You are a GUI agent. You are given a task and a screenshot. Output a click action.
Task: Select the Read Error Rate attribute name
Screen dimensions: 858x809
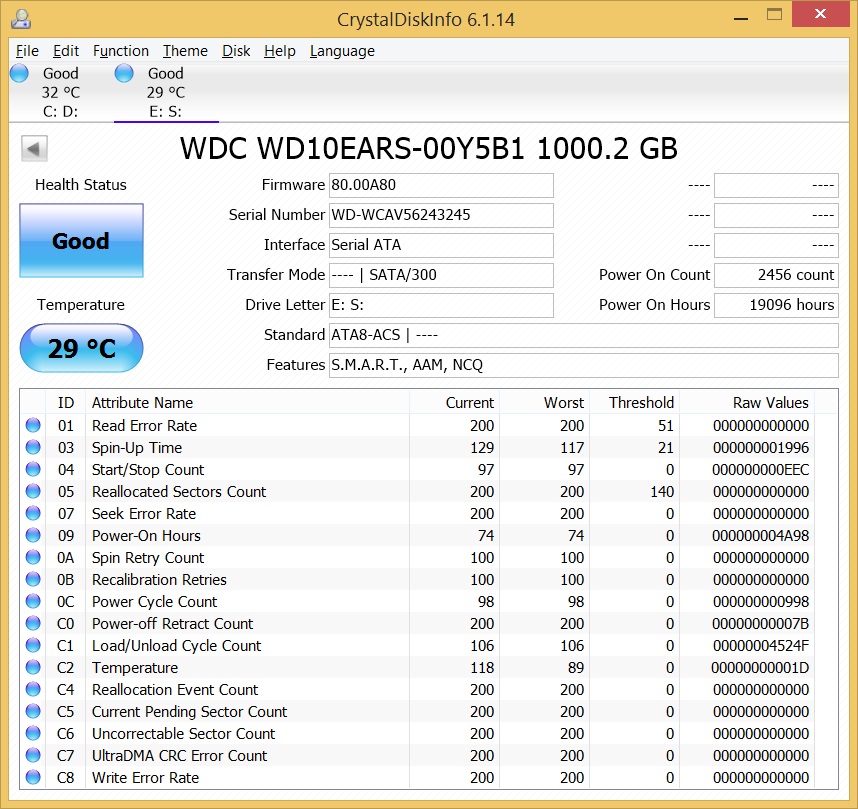click(144, 426)
